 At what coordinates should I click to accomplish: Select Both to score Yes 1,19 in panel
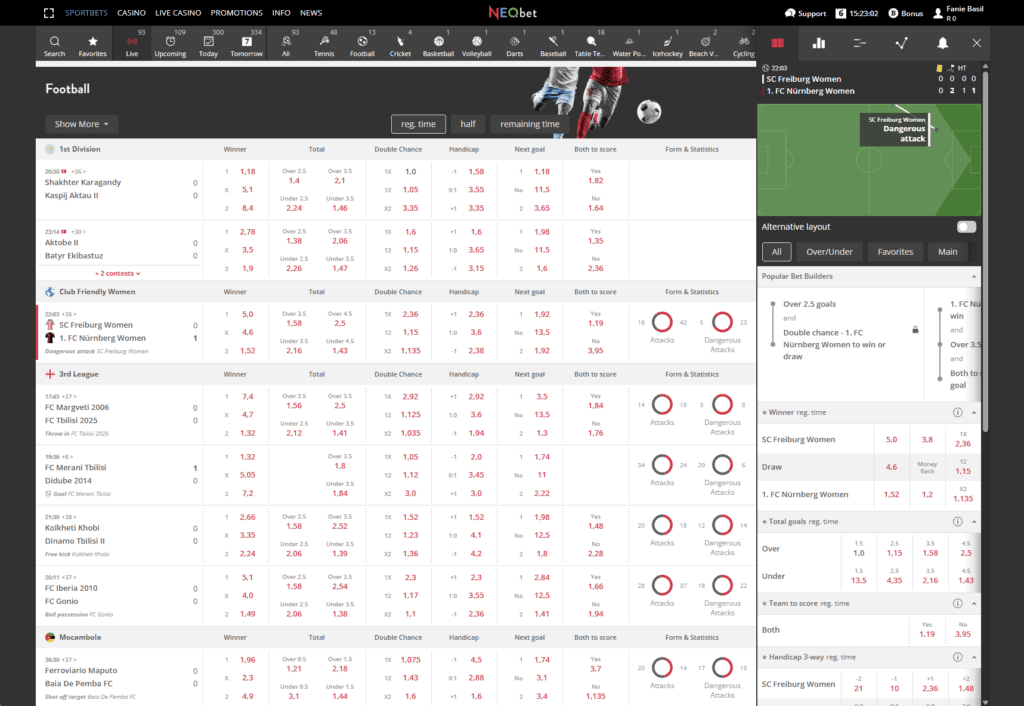click(x=927, y=630)
